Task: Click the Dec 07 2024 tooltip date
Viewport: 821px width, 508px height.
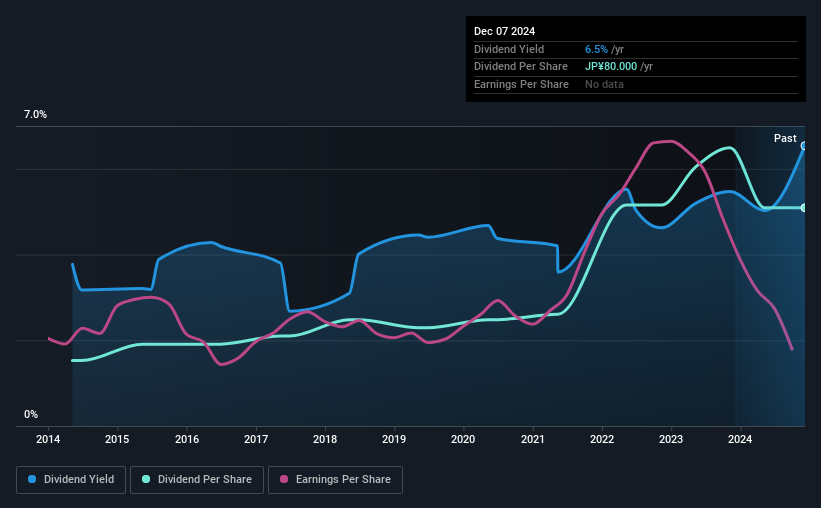Action: (x=504, y=31)
